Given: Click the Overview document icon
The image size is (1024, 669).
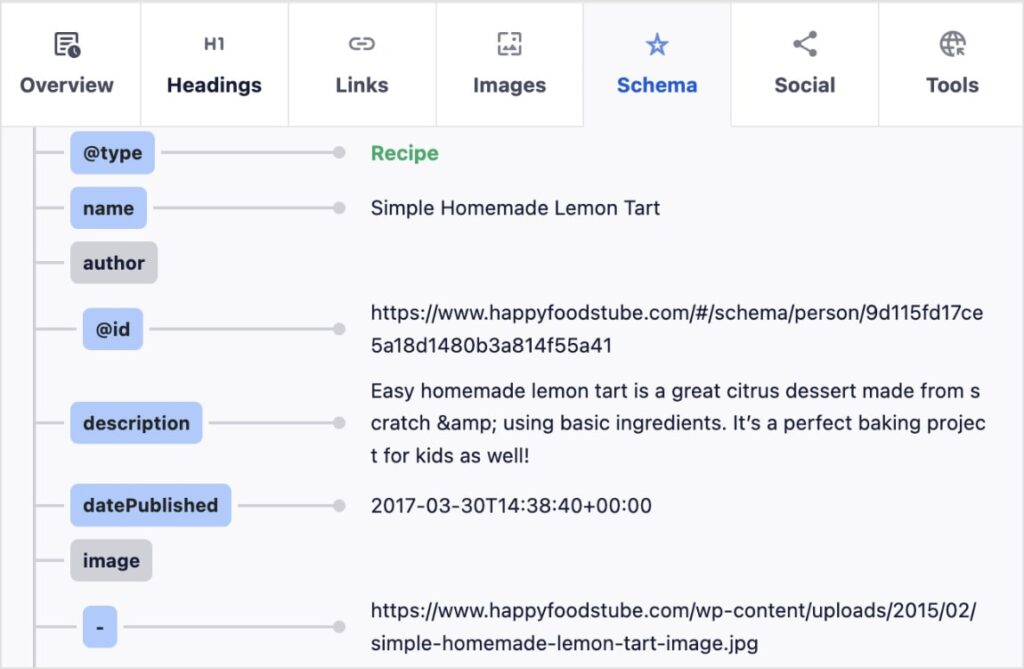Looking at the screenshot, I should coord(66,43).
